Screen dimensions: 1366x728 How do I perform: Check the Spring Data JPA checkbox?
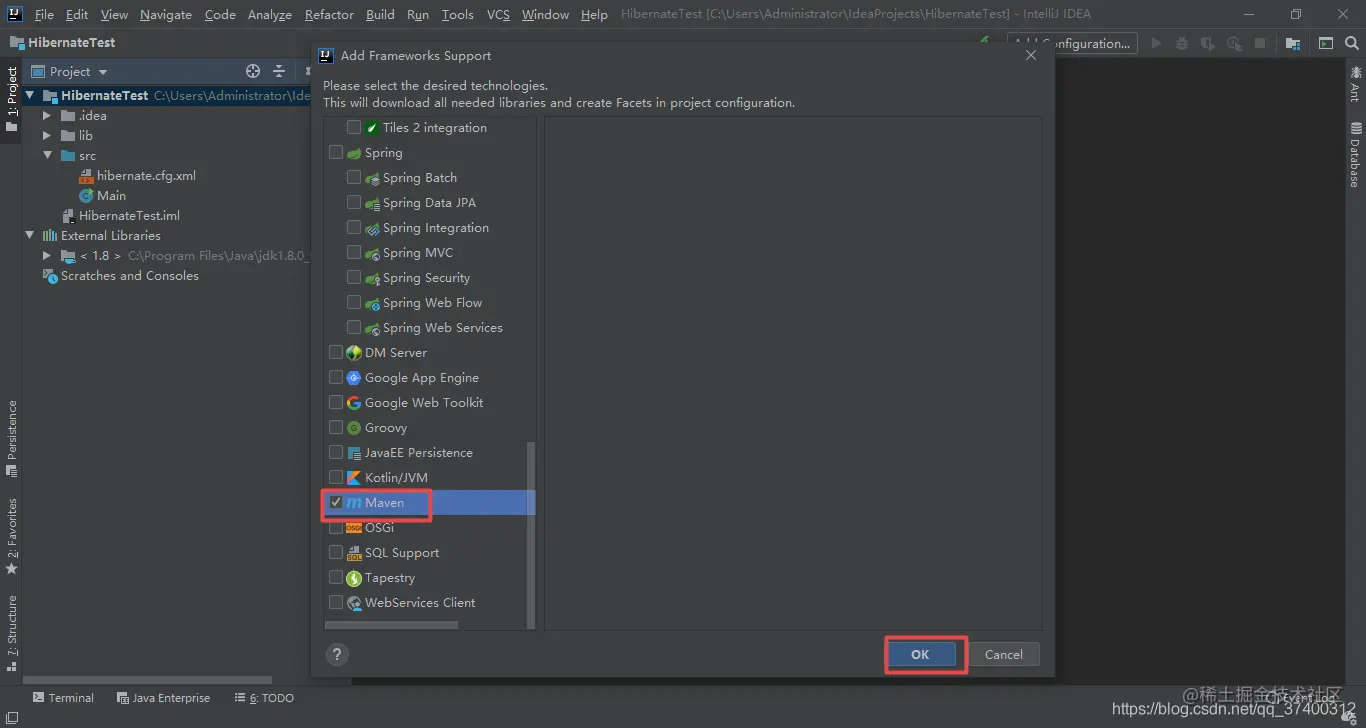pos(354,203)
